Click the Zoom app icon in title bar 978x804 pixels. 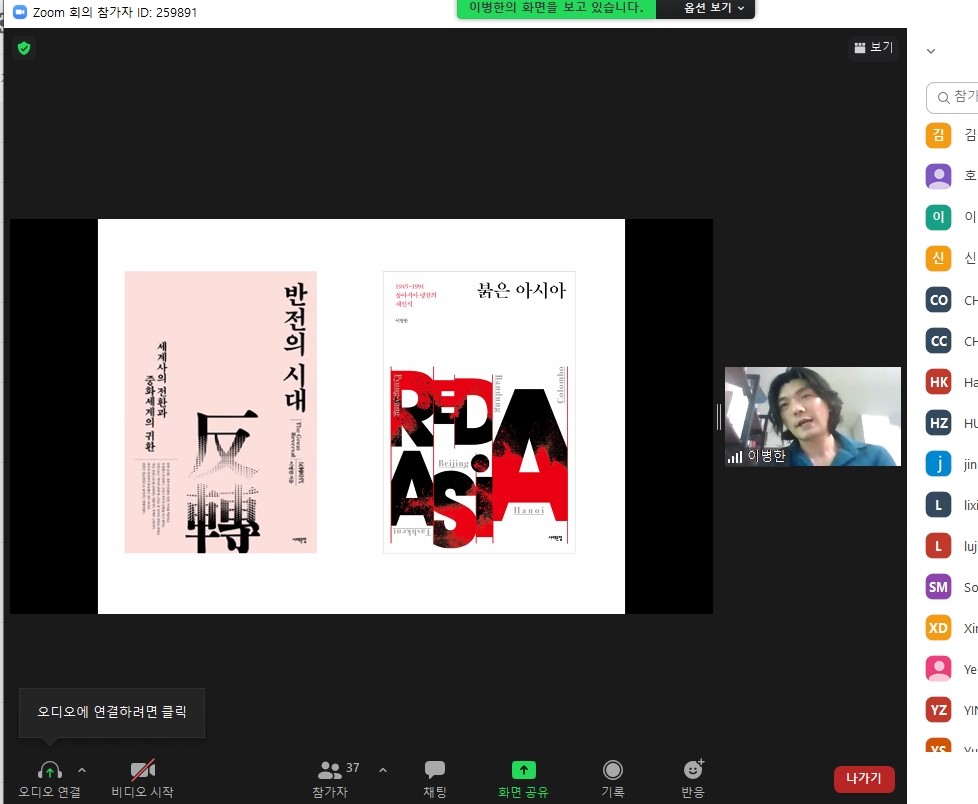click(x=19, y=13)
